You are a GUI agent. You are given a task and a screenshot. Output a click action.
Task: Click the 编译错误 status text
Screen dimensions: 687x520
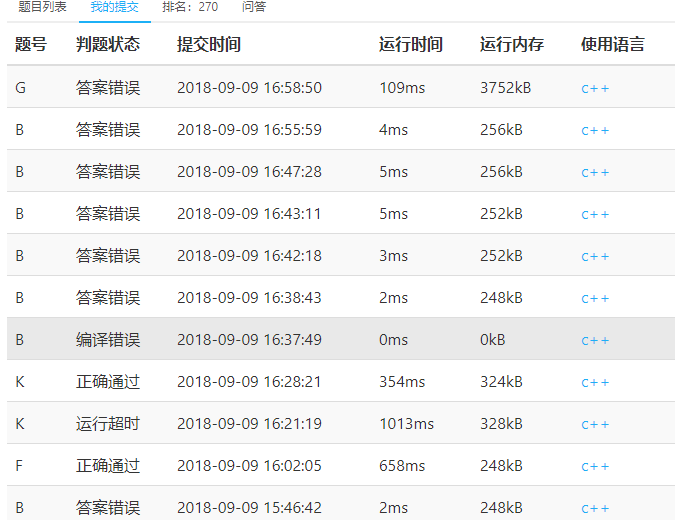108,340
